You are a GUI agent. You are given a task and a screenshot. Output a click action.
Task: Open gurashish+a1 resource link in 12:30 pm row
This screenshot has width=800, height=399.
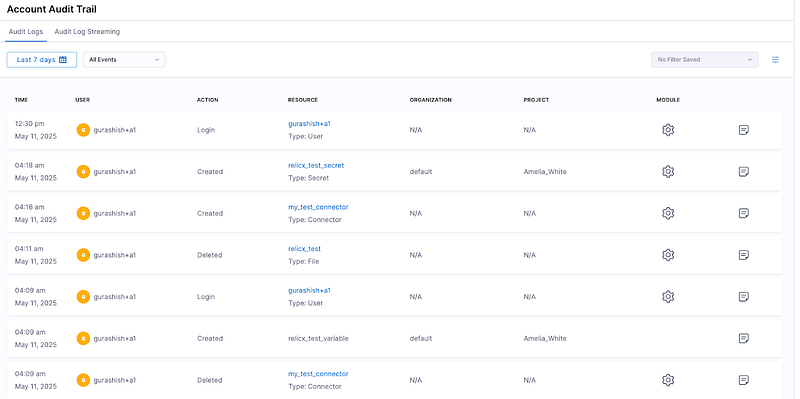310,124
